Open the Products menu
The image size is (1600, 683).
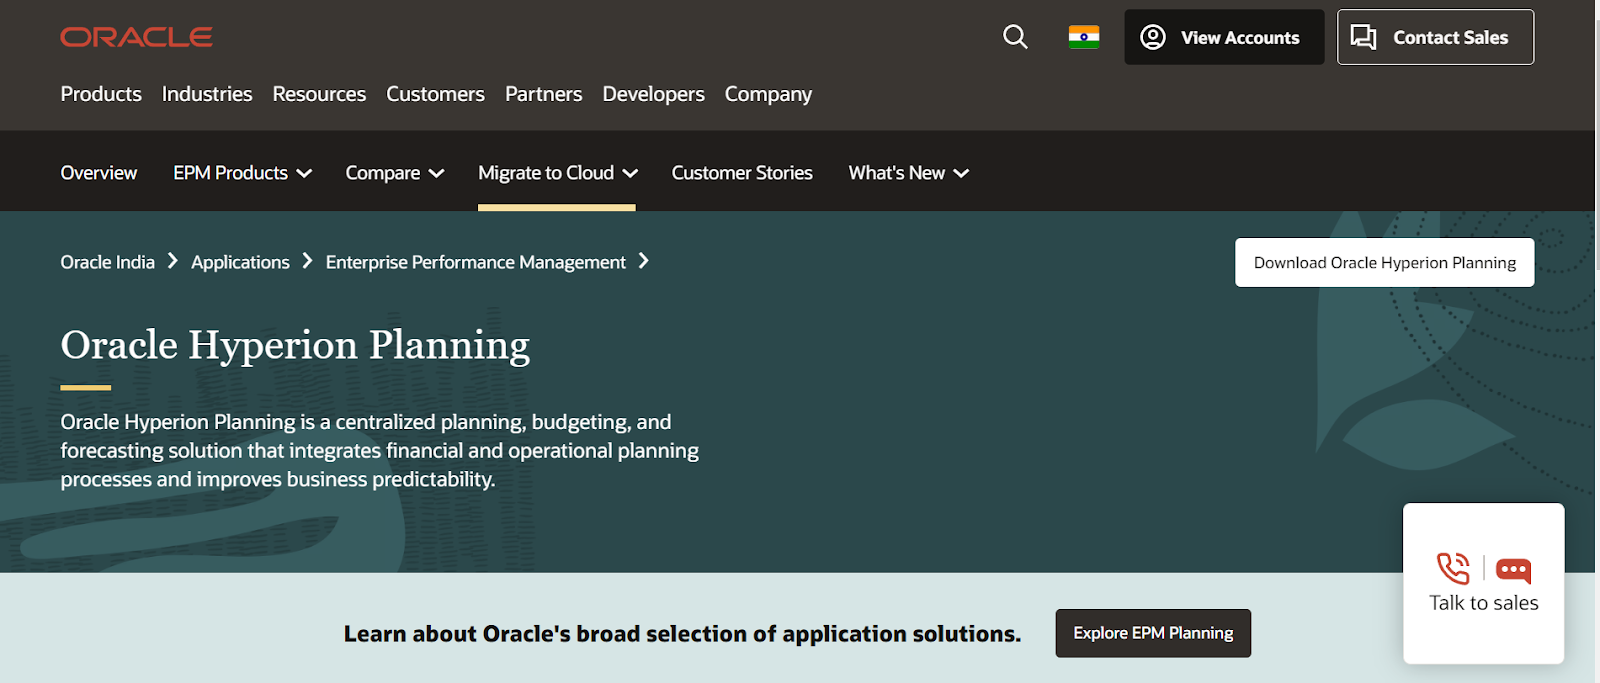click(101, 94)
